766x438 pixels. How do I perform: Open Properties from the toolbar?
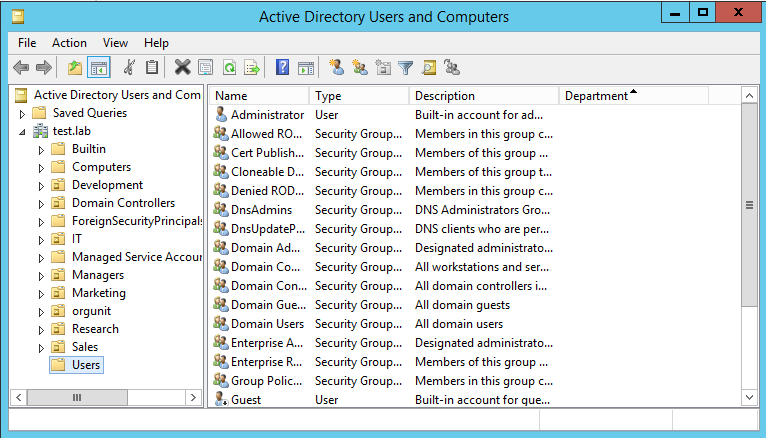click(x=206, y=67)
